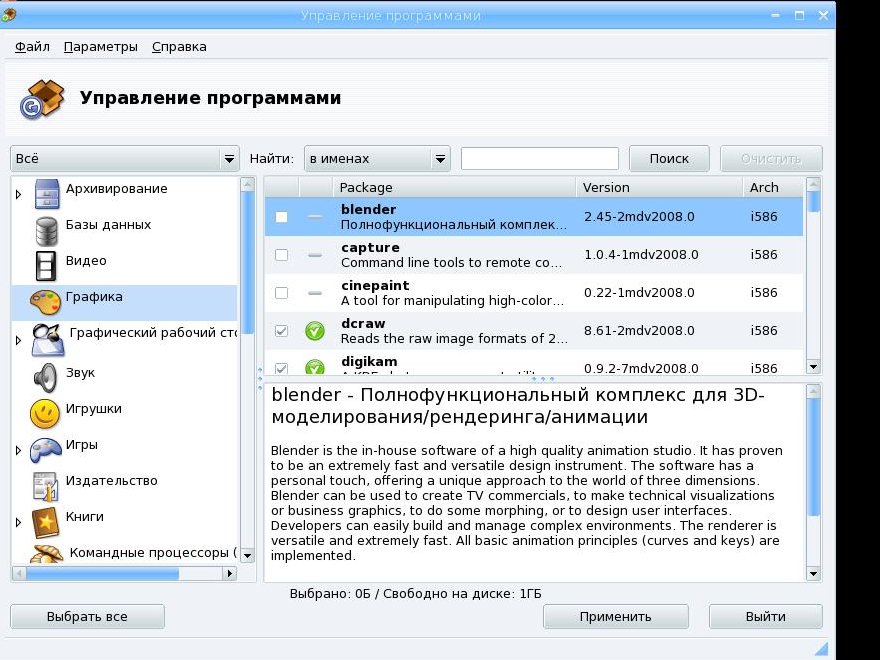Click the Выйти quit button
Viewport: 880px width, 660px height.
[766, 617]
